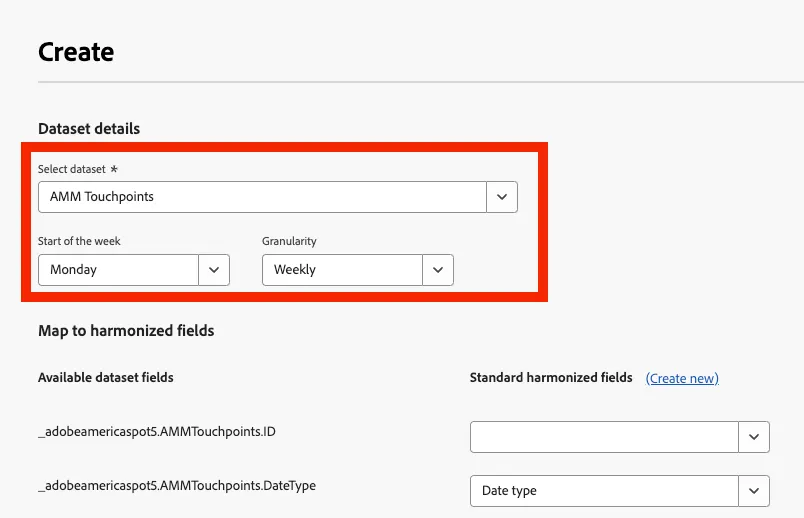
Task: Open chevron for the Date type field
Action: [x=754, y=491]
